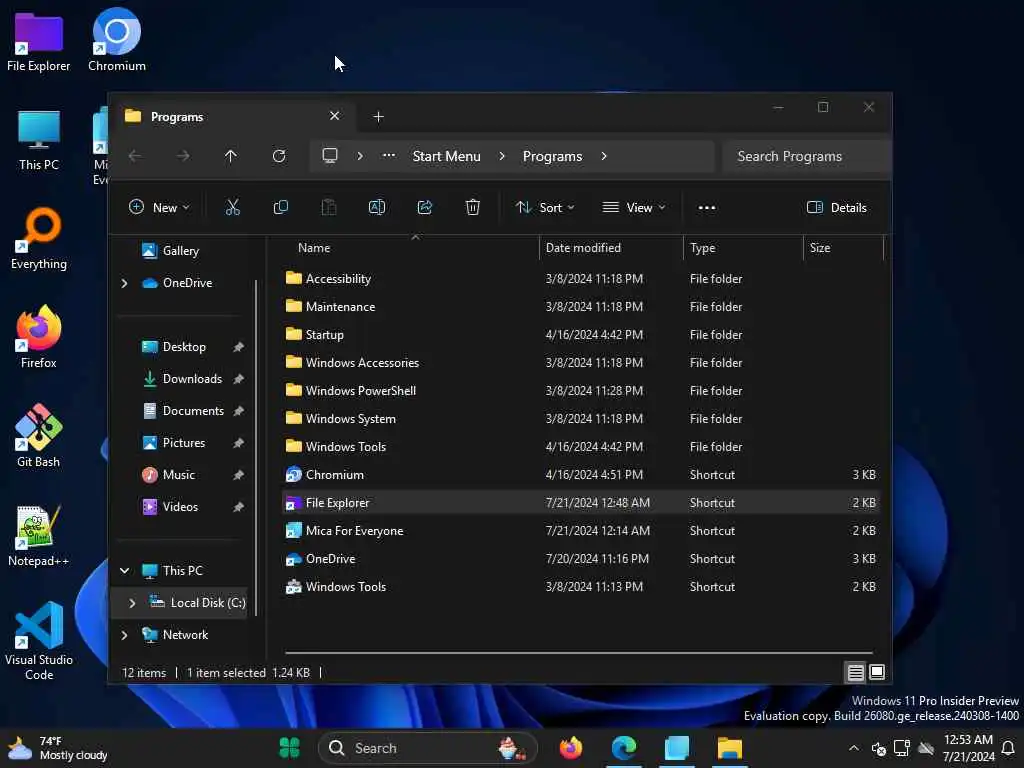Toggle the Details pane
The image size is (1024, 768).
click(837, 208)
